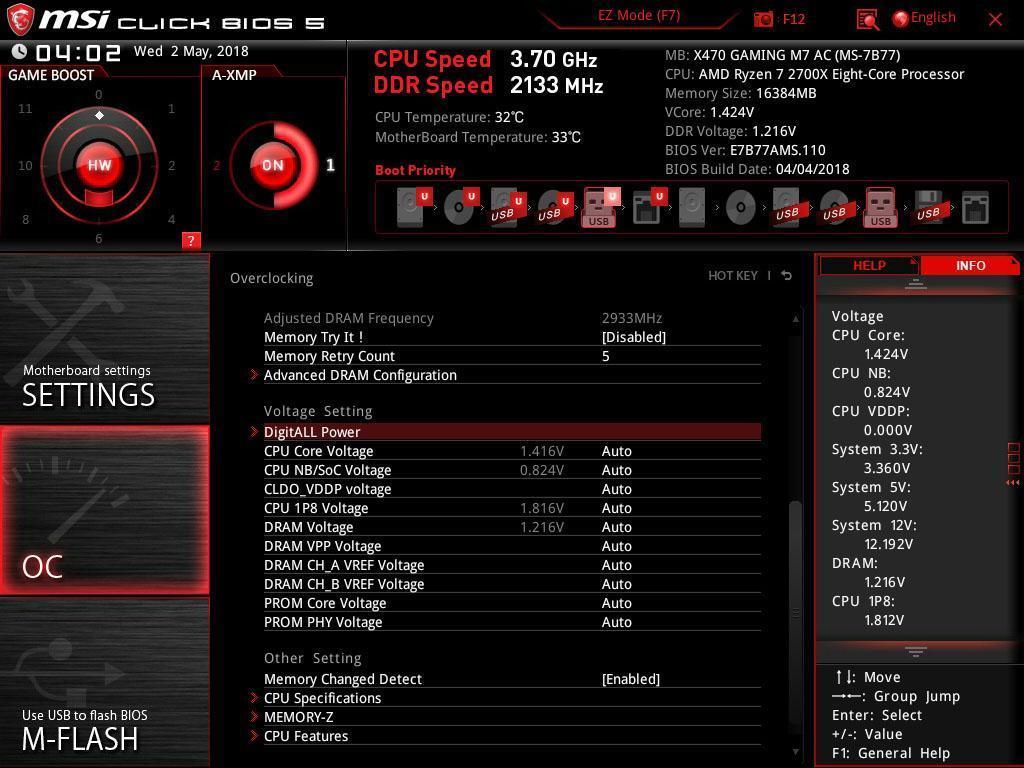Click the settings list scroll-up arrow

click(x=795, y=319)
